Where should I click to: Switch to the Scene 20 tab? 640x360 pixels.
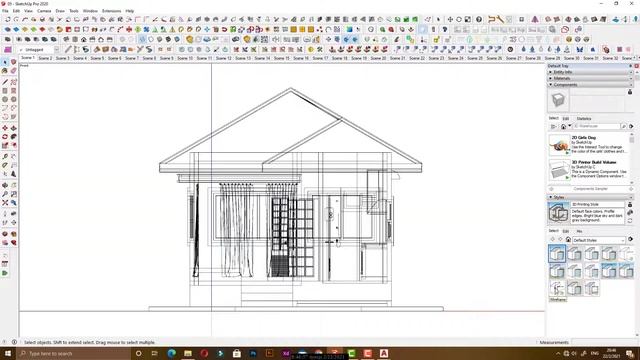tap(378, 58)
